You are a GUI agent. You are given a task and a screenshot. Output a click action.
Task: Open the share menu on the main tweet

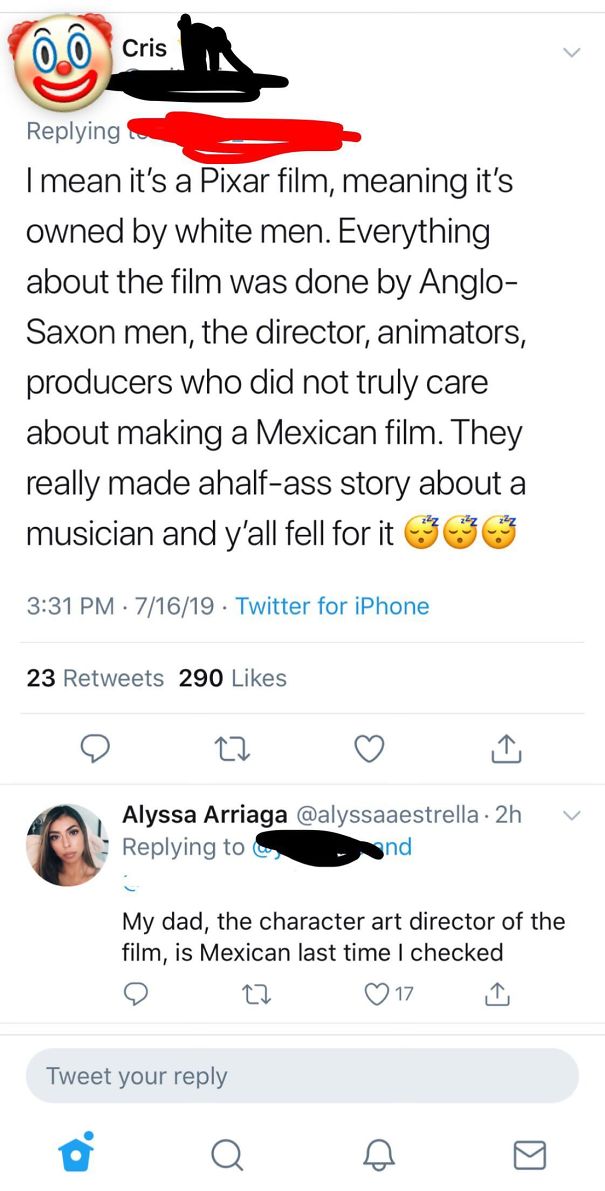coord(507,747)
